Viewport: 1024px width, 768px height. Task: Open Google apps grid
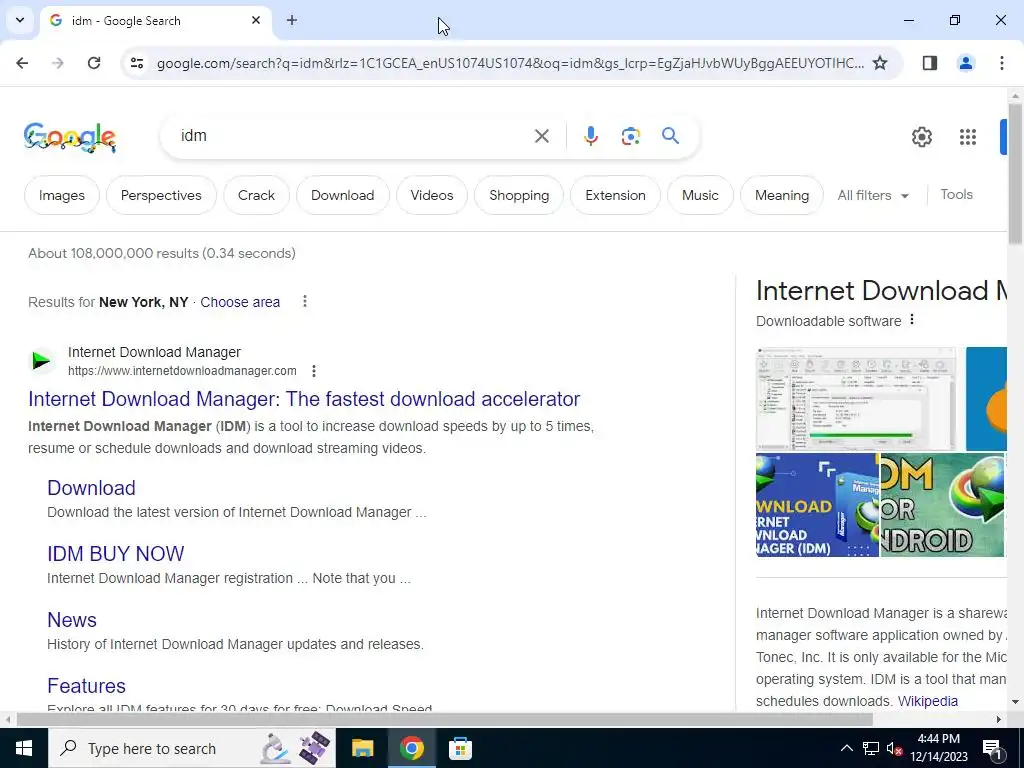tap(967, 137)
